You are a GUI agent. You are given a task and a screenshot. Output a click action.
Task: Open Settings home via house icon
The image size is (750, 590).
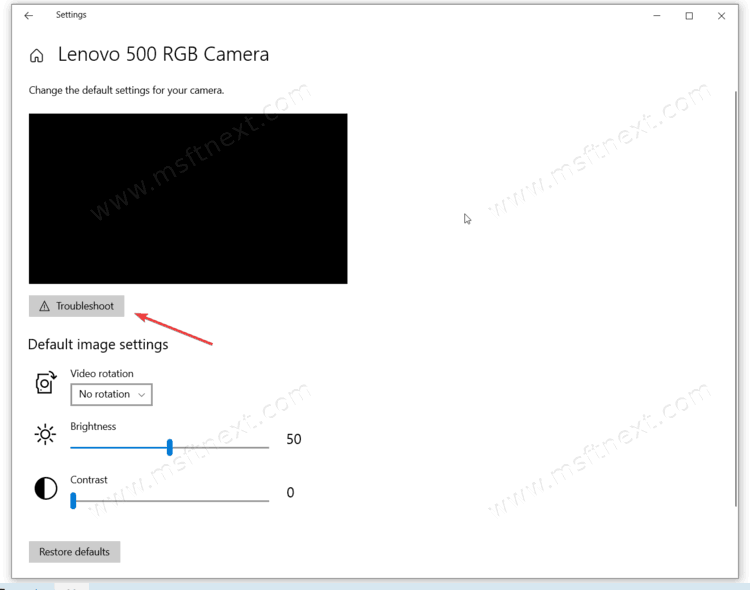coord(36,56)
